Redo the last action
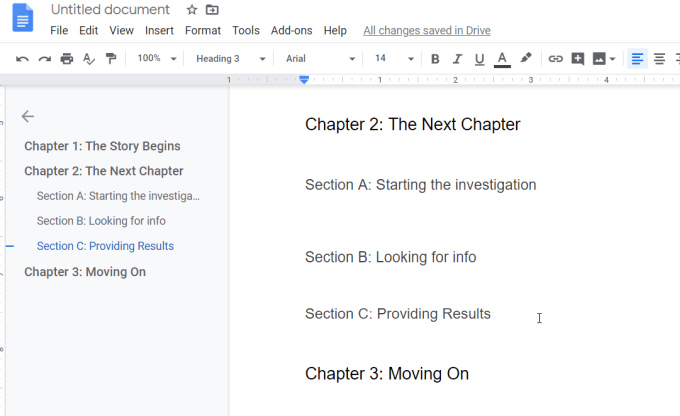680x416 pixels. click(45, 59)
